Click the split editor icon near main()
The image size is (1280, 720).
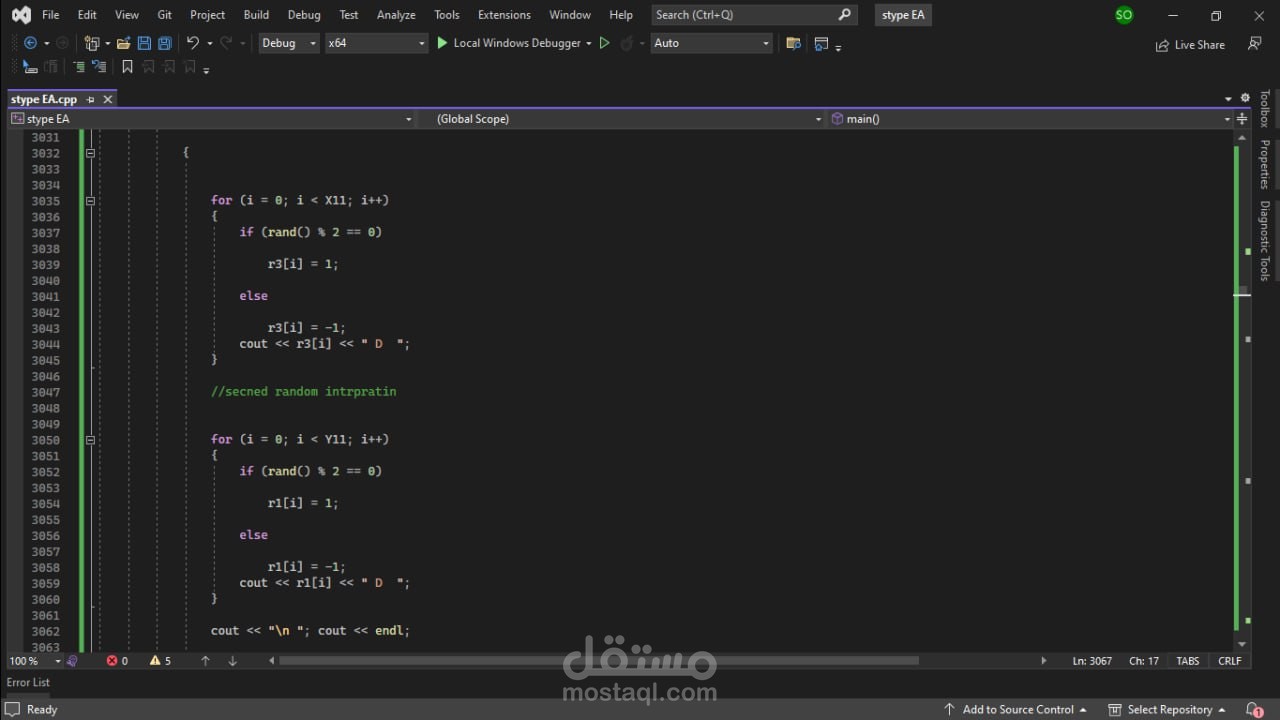[x=1242, y=119]
